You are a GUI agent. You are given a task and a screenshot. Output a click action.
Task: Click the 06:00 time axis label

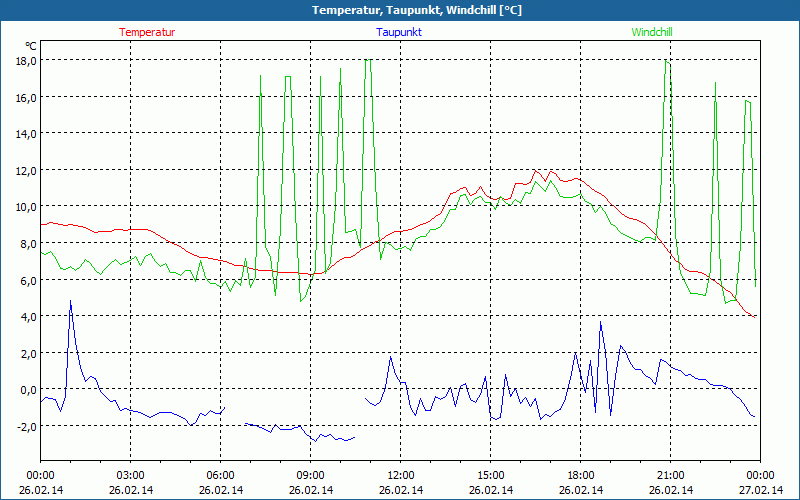(x=220, y=476)
